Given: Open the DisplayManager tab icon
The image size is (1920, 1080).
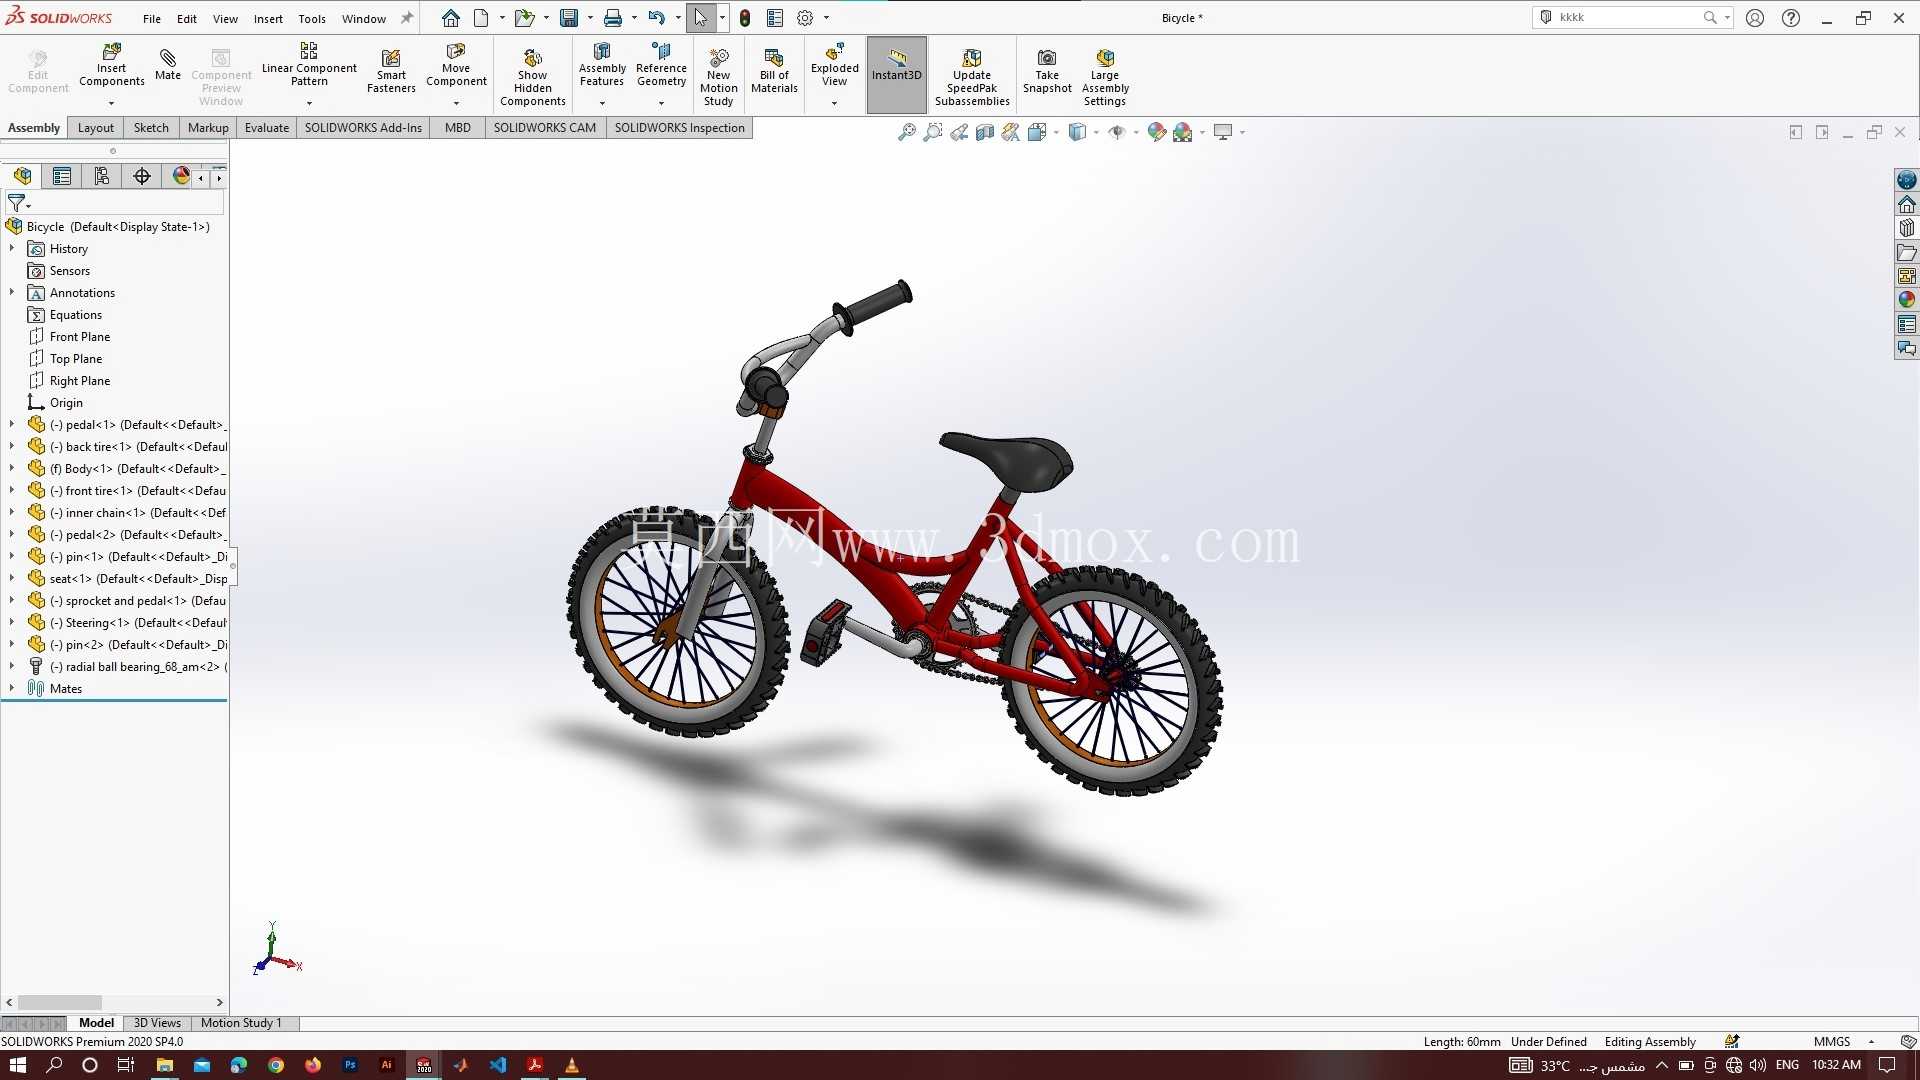Looking at the screenshot, I should [x=181, y=176].
